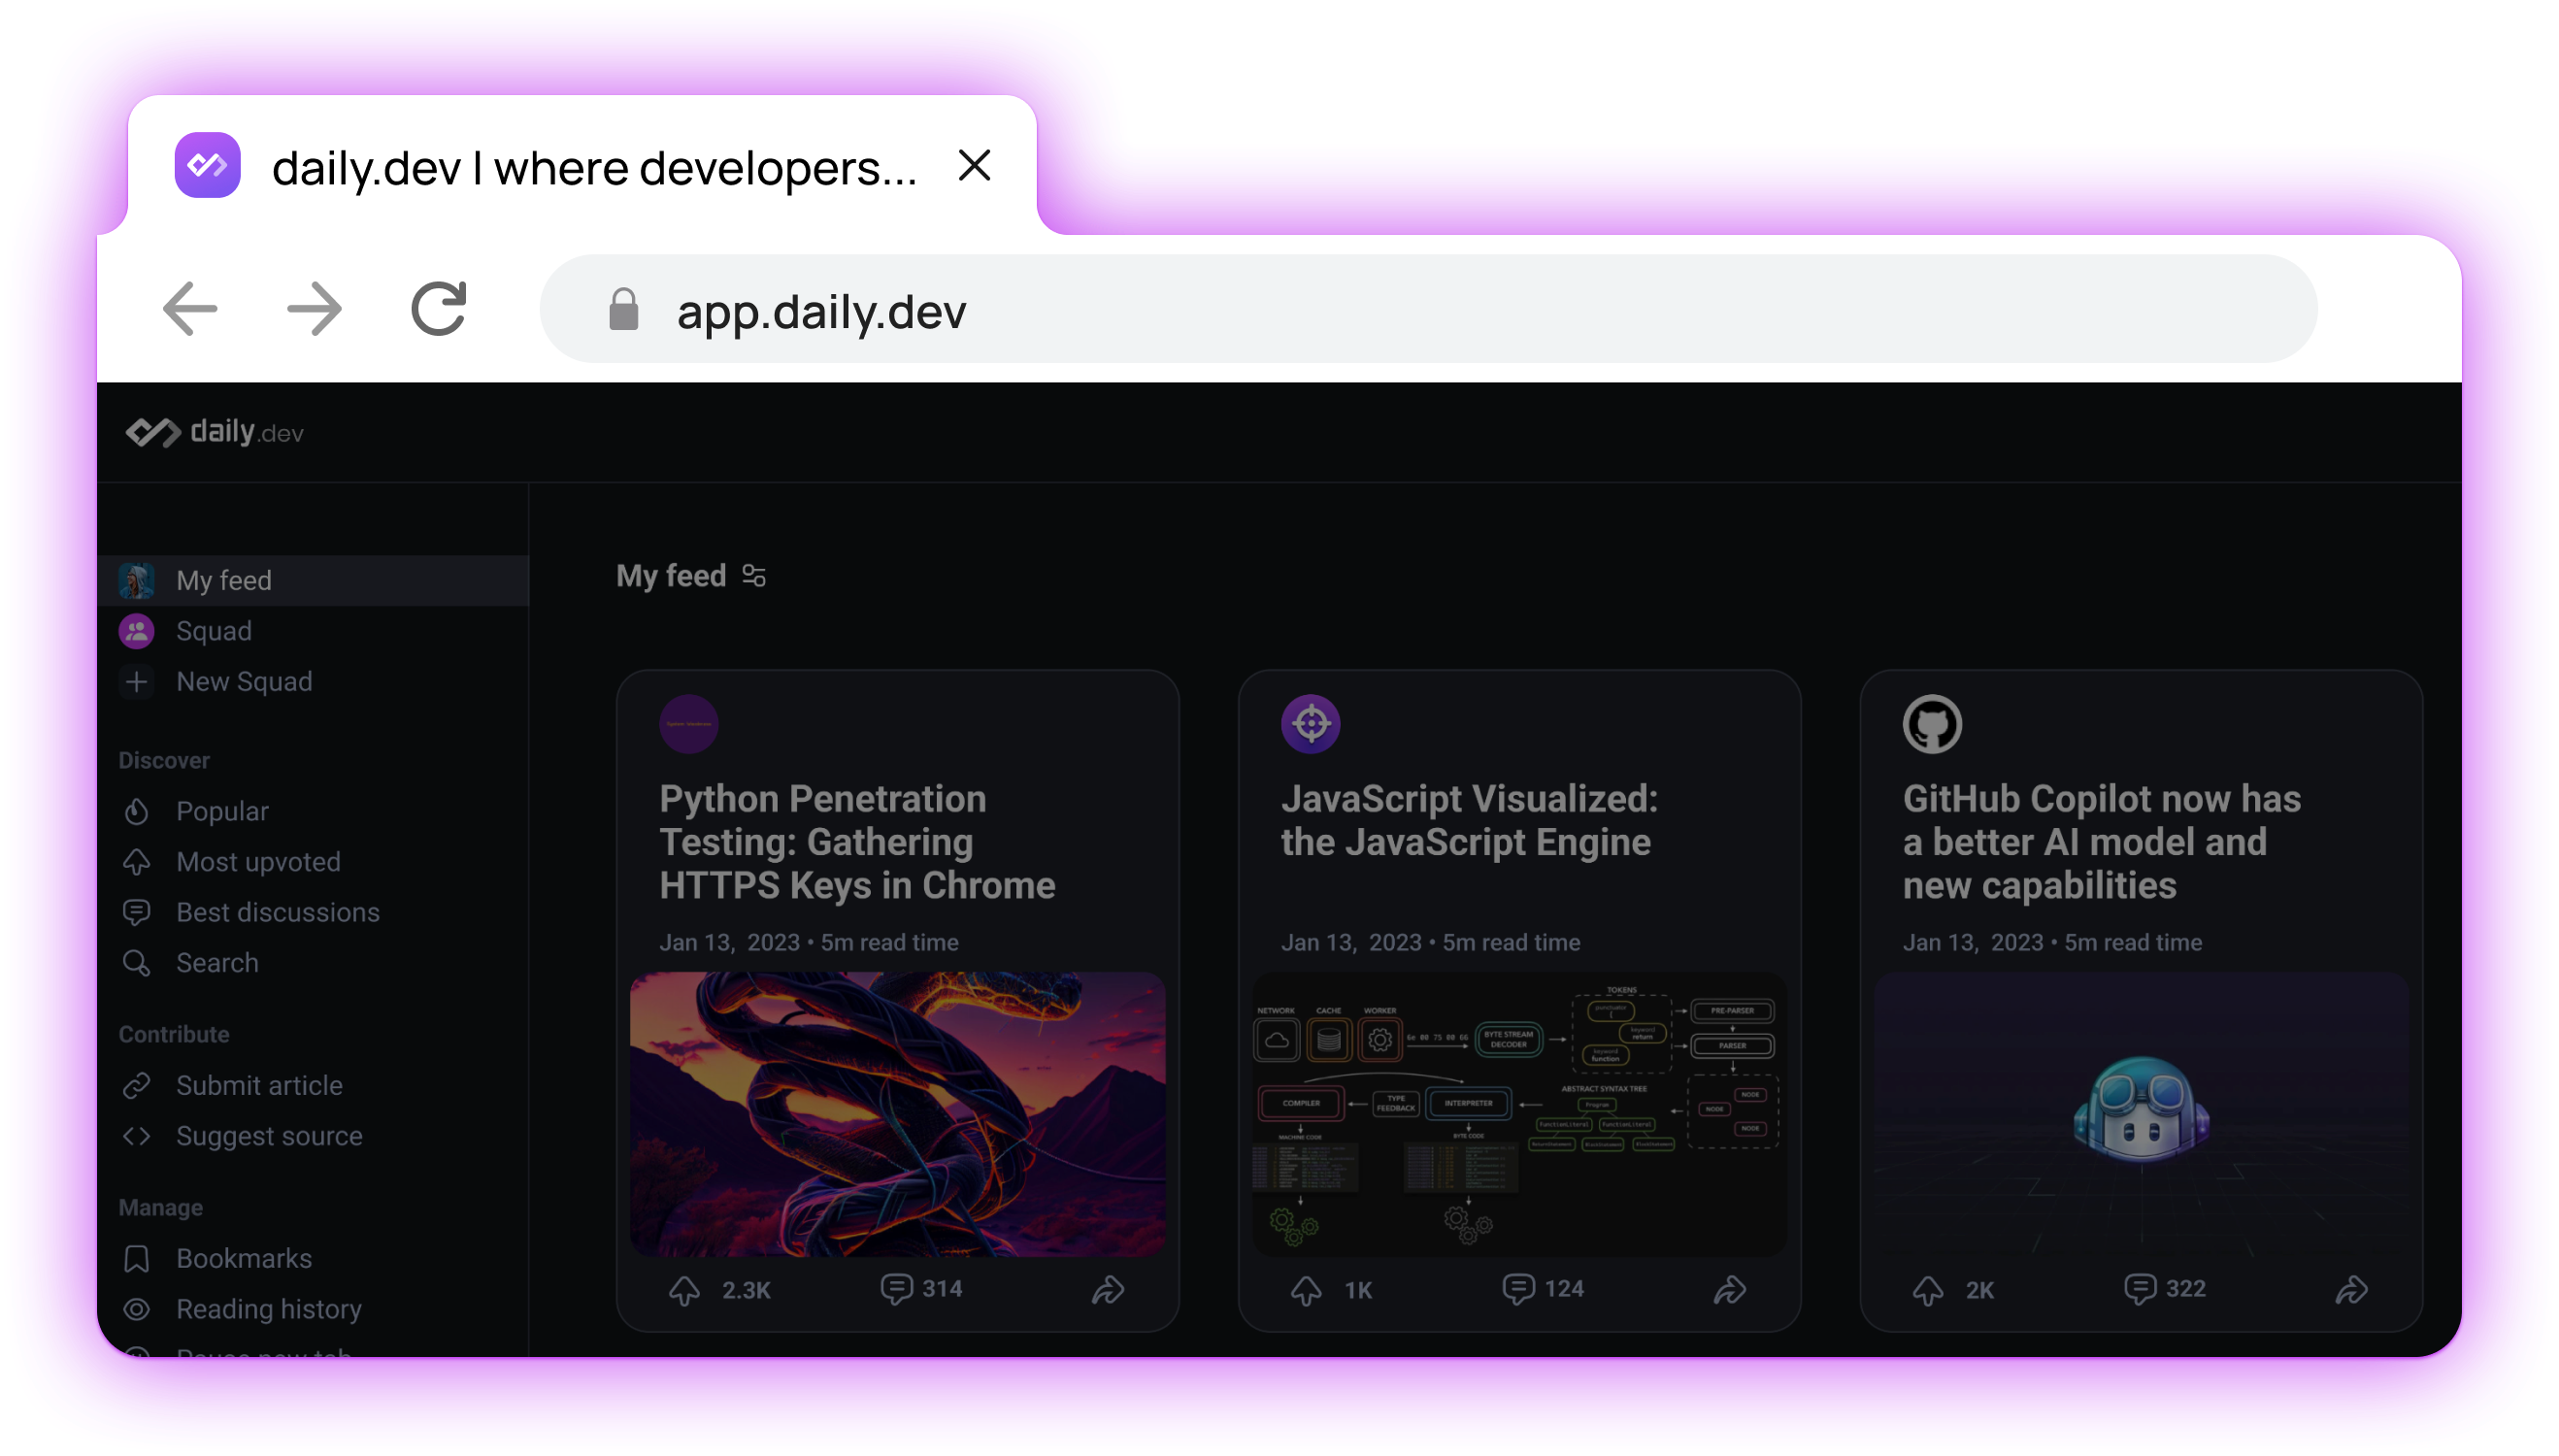Viewport: 2559px width, 1456px height.
Task: Open the Squad section
Action: point(212,630)
